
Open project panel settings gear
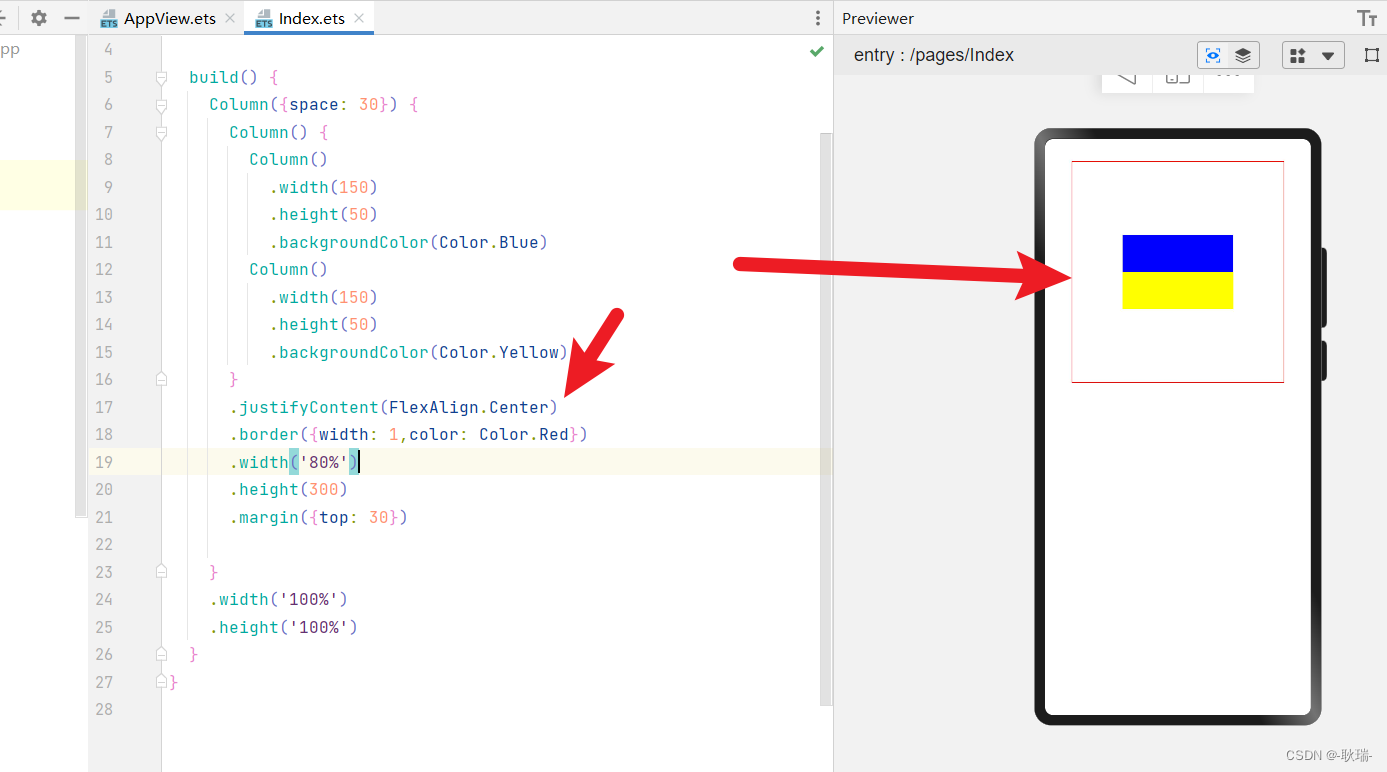39,18
